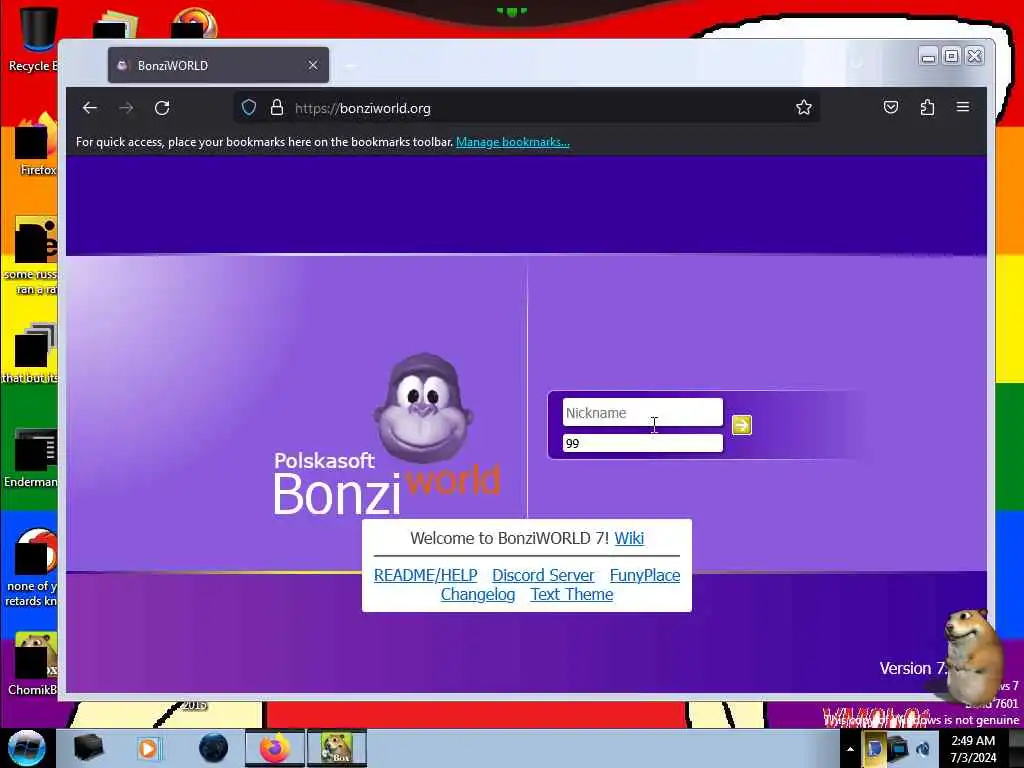Maximize the Firefox window
1024x768 pixels.
click(x=952, y=57)
